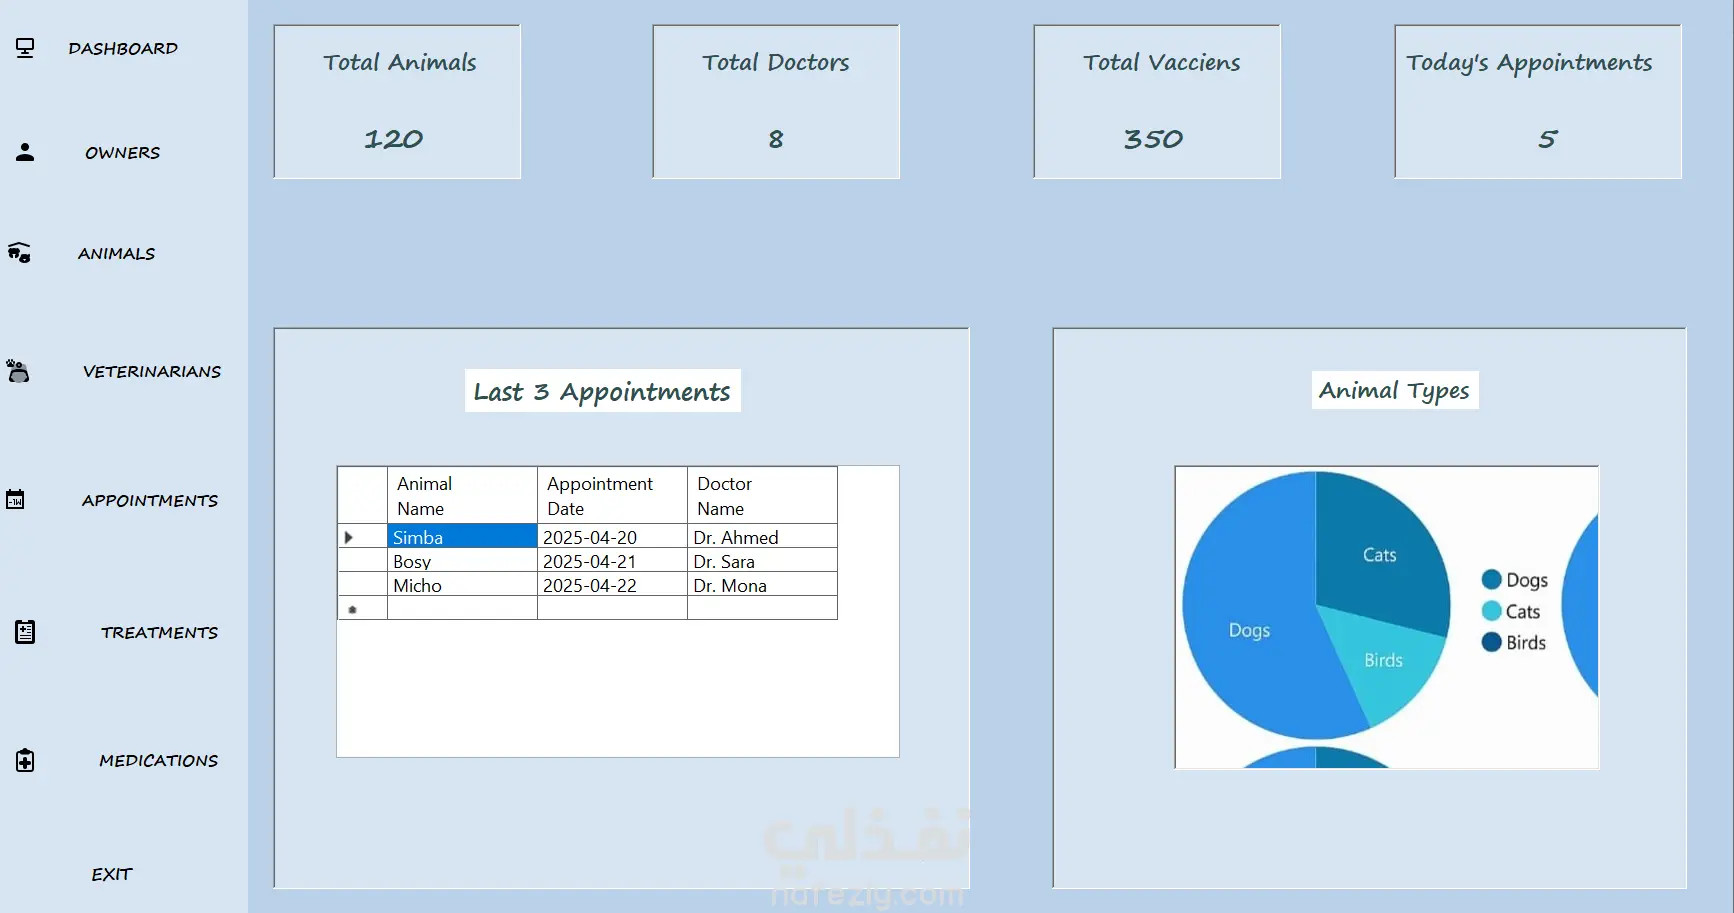Viewport: 1734px width, 913px height.
Task: Click the Dr. Mona cell
Action: (762, 584)
